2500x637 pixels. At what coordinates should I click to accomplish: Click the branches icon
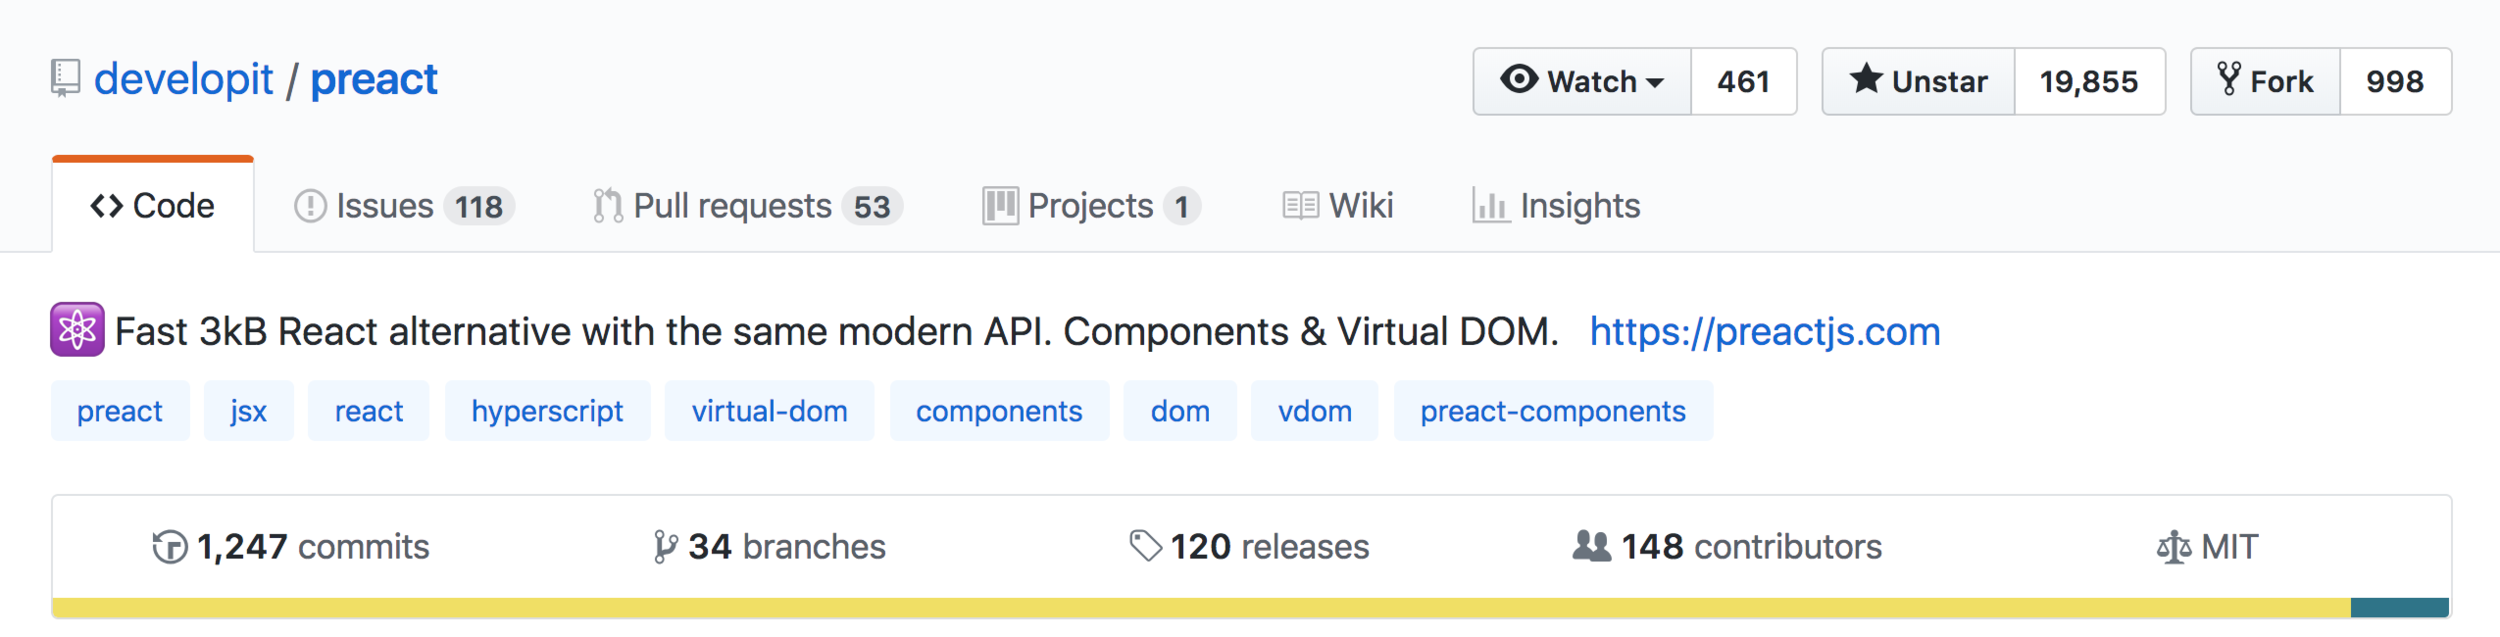(665, 547)
